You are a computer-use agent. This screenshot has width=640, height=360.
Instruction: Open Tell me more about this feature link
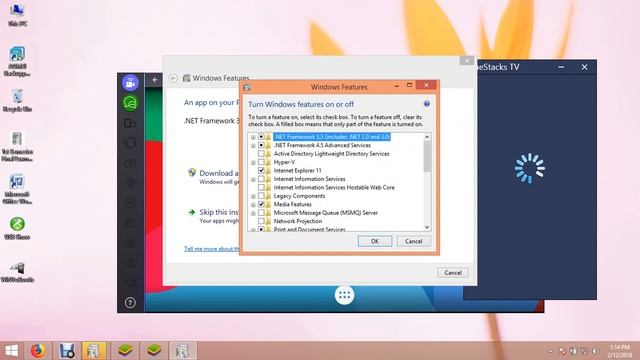coord(212,249)
